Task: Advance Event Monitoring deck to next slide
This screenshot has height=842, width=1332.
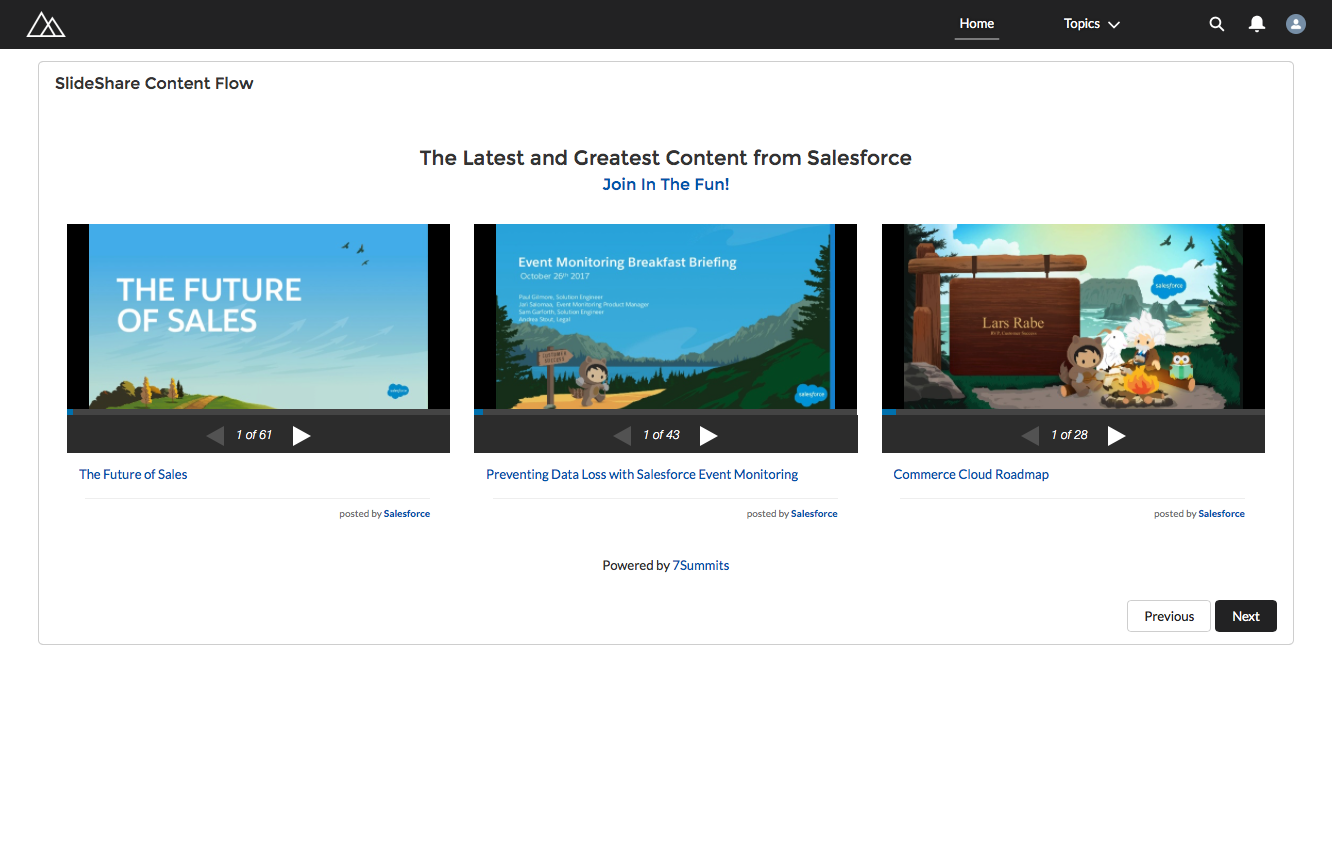Action: 709,435
